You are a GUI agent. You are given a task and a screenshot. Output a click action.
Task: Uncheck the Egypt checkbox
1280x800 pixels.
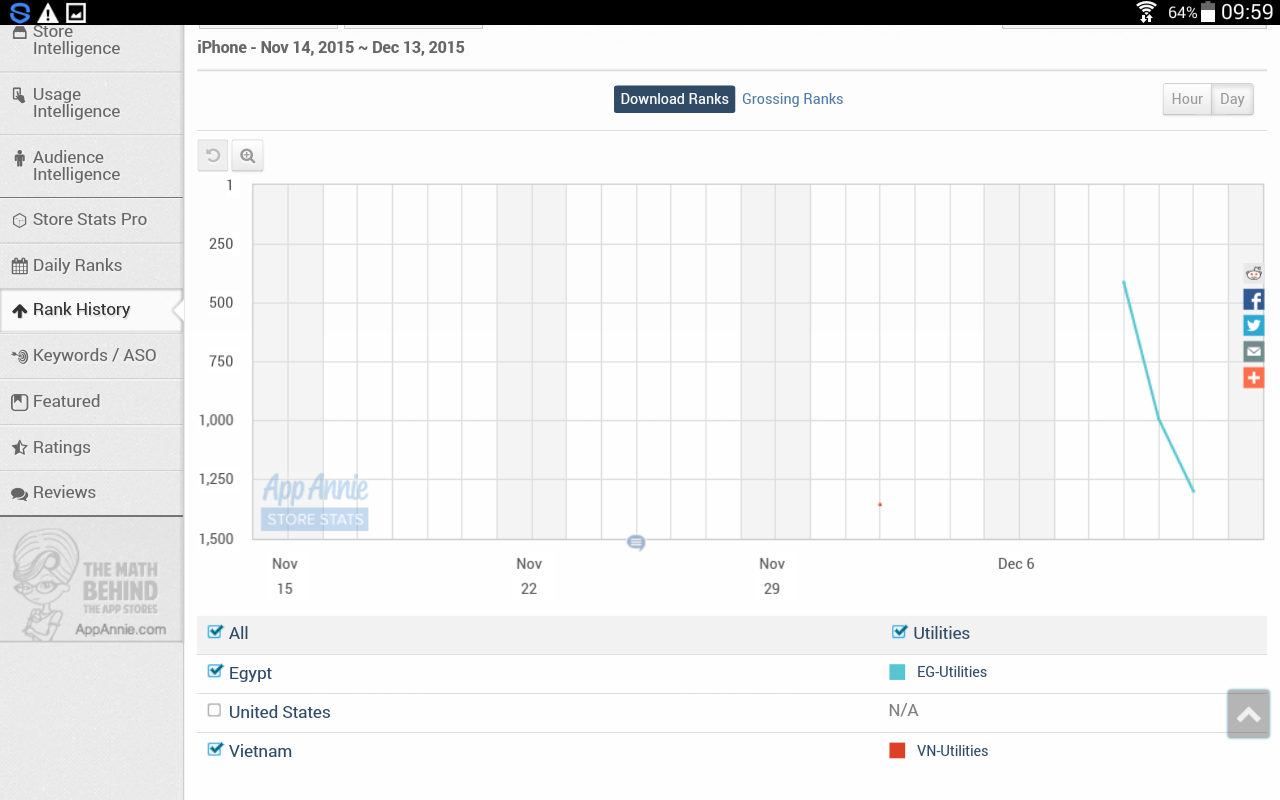[x=214, y=671]
